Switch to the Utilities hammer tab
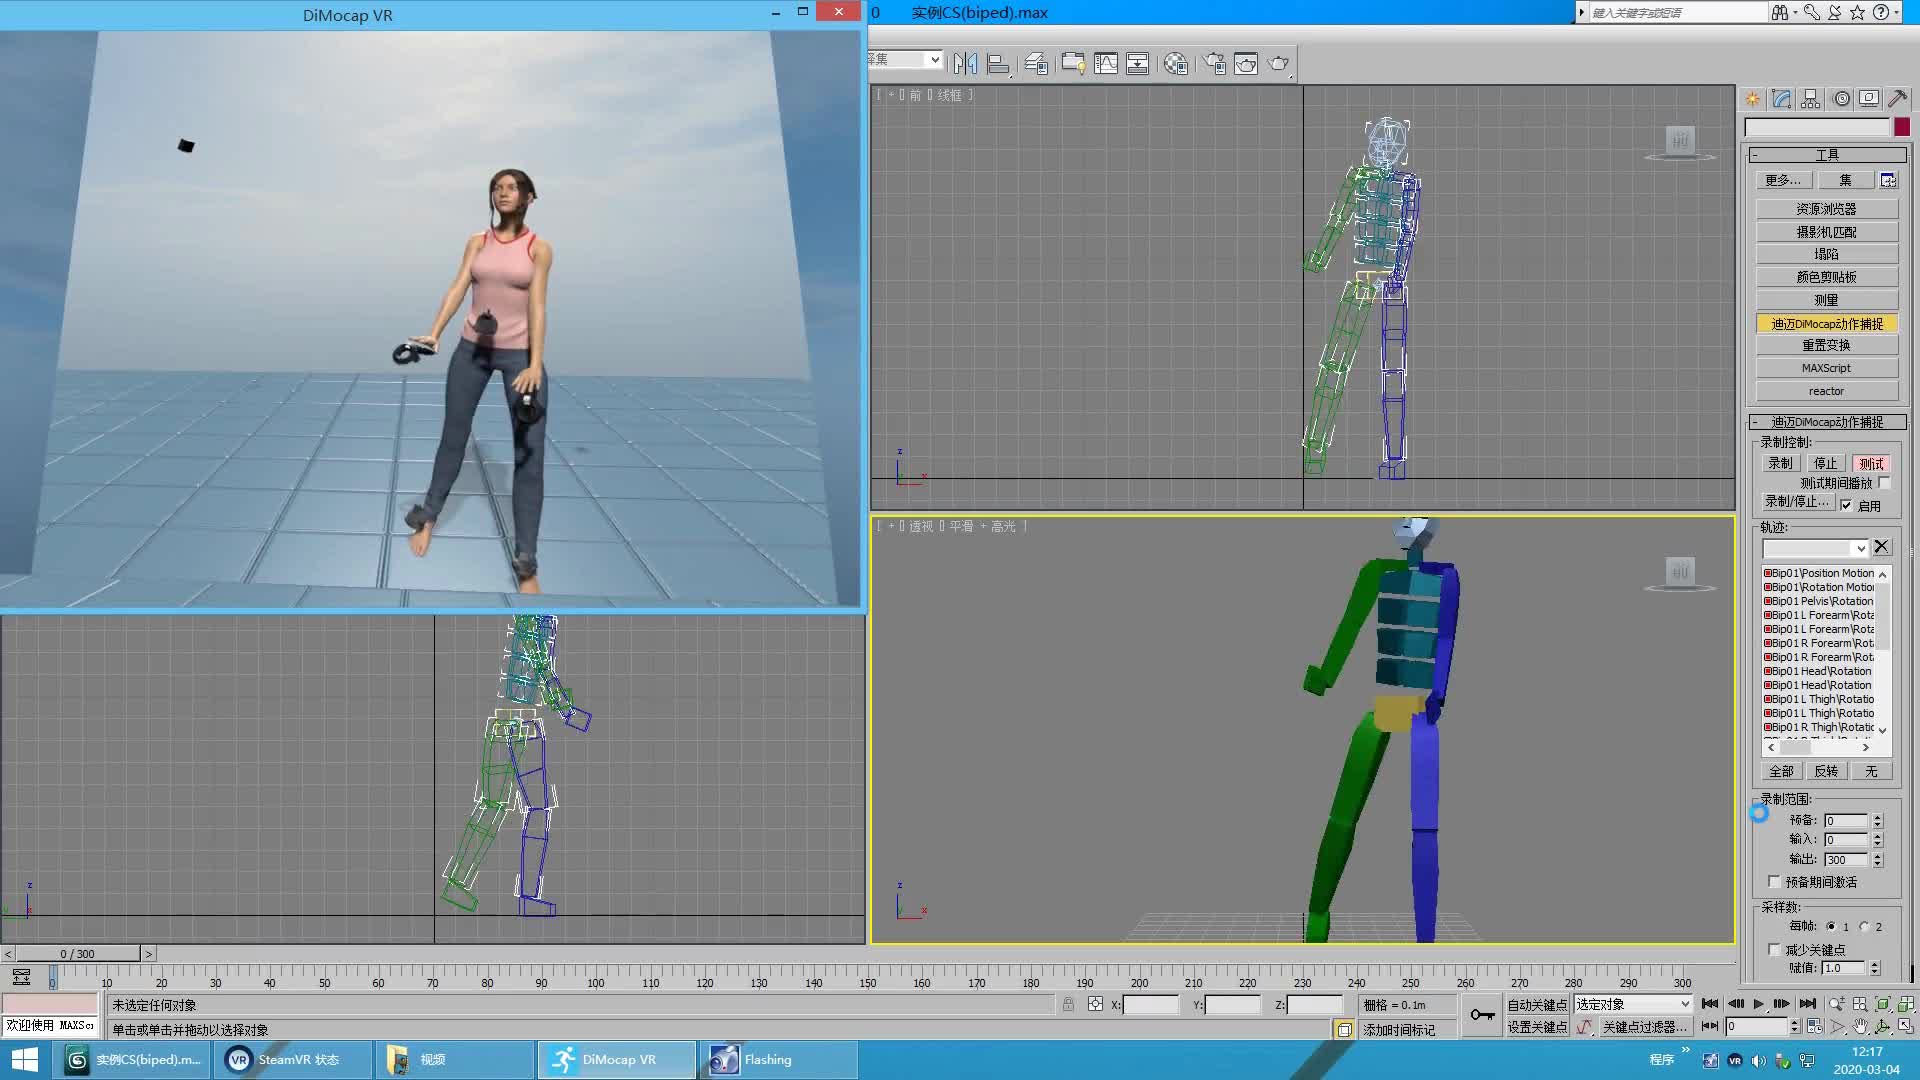1920x1080 pixels. tap(1897, 98)
